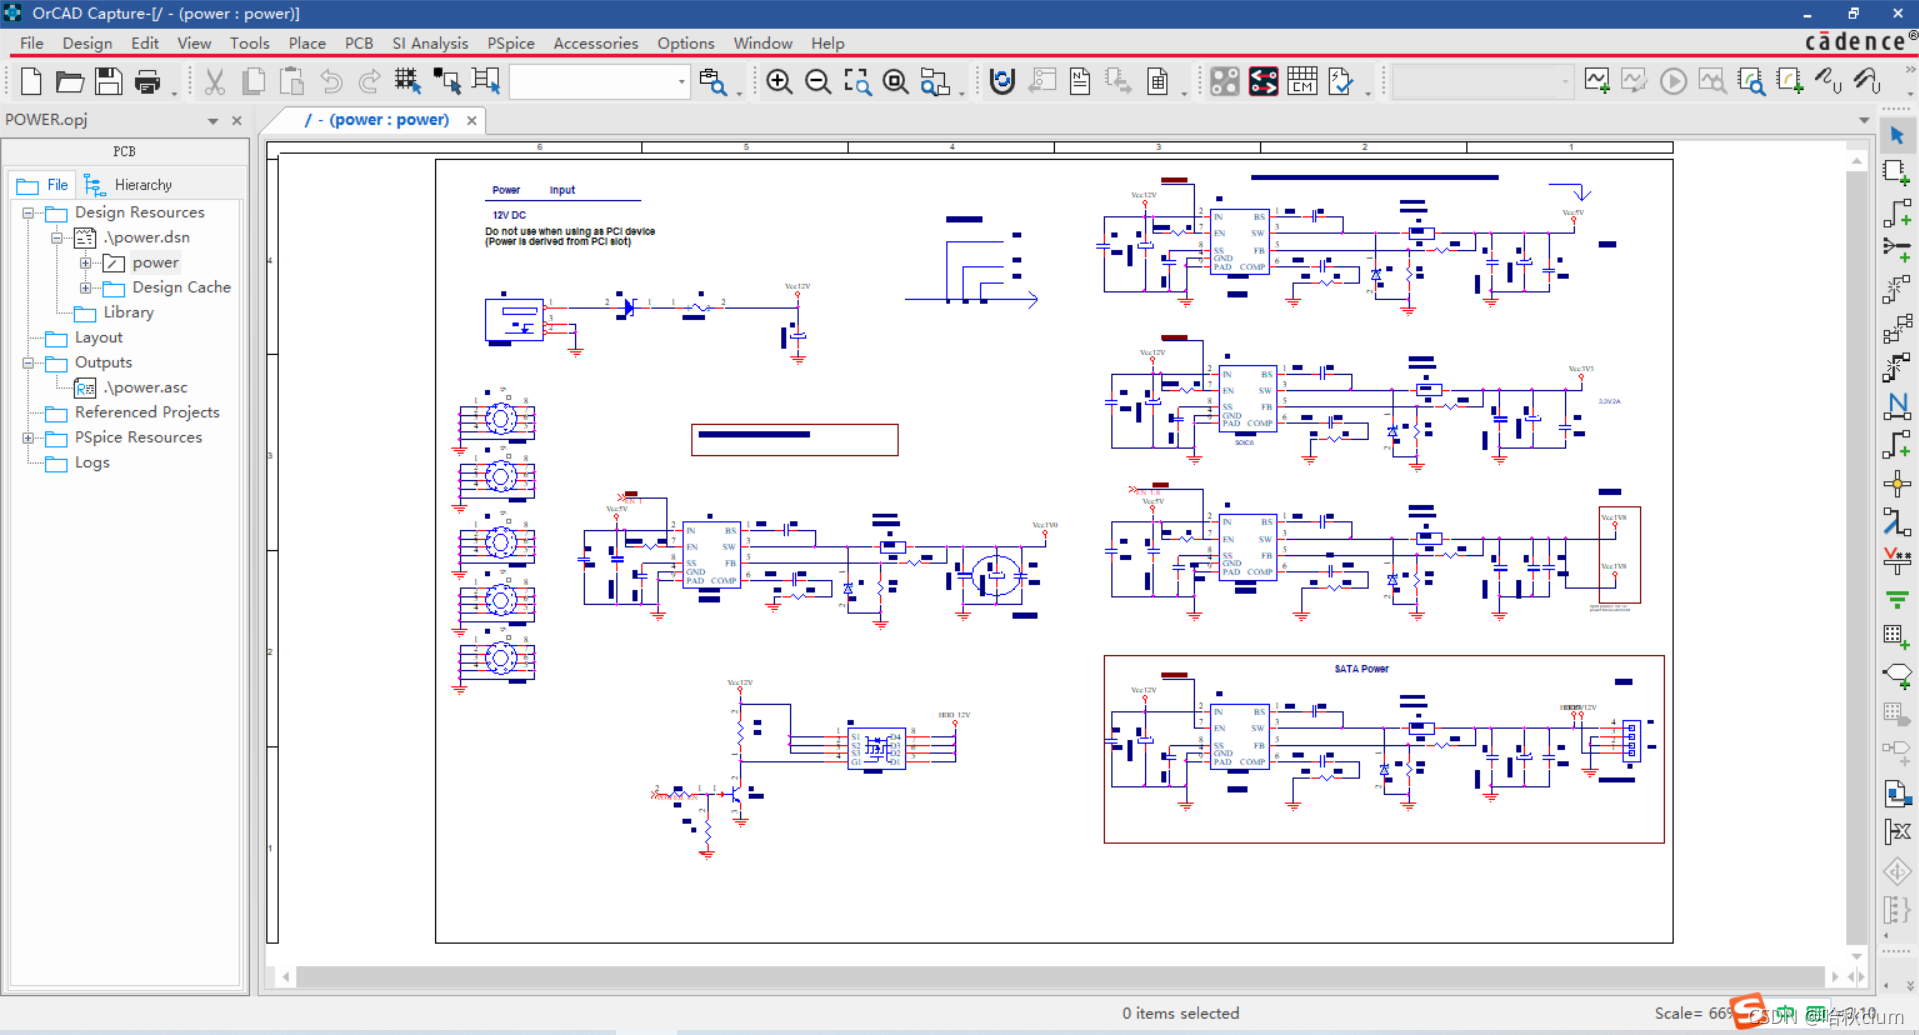Select the Place Wire tool
Screen dimensions: 1919x1035
tap(1896, 210)
